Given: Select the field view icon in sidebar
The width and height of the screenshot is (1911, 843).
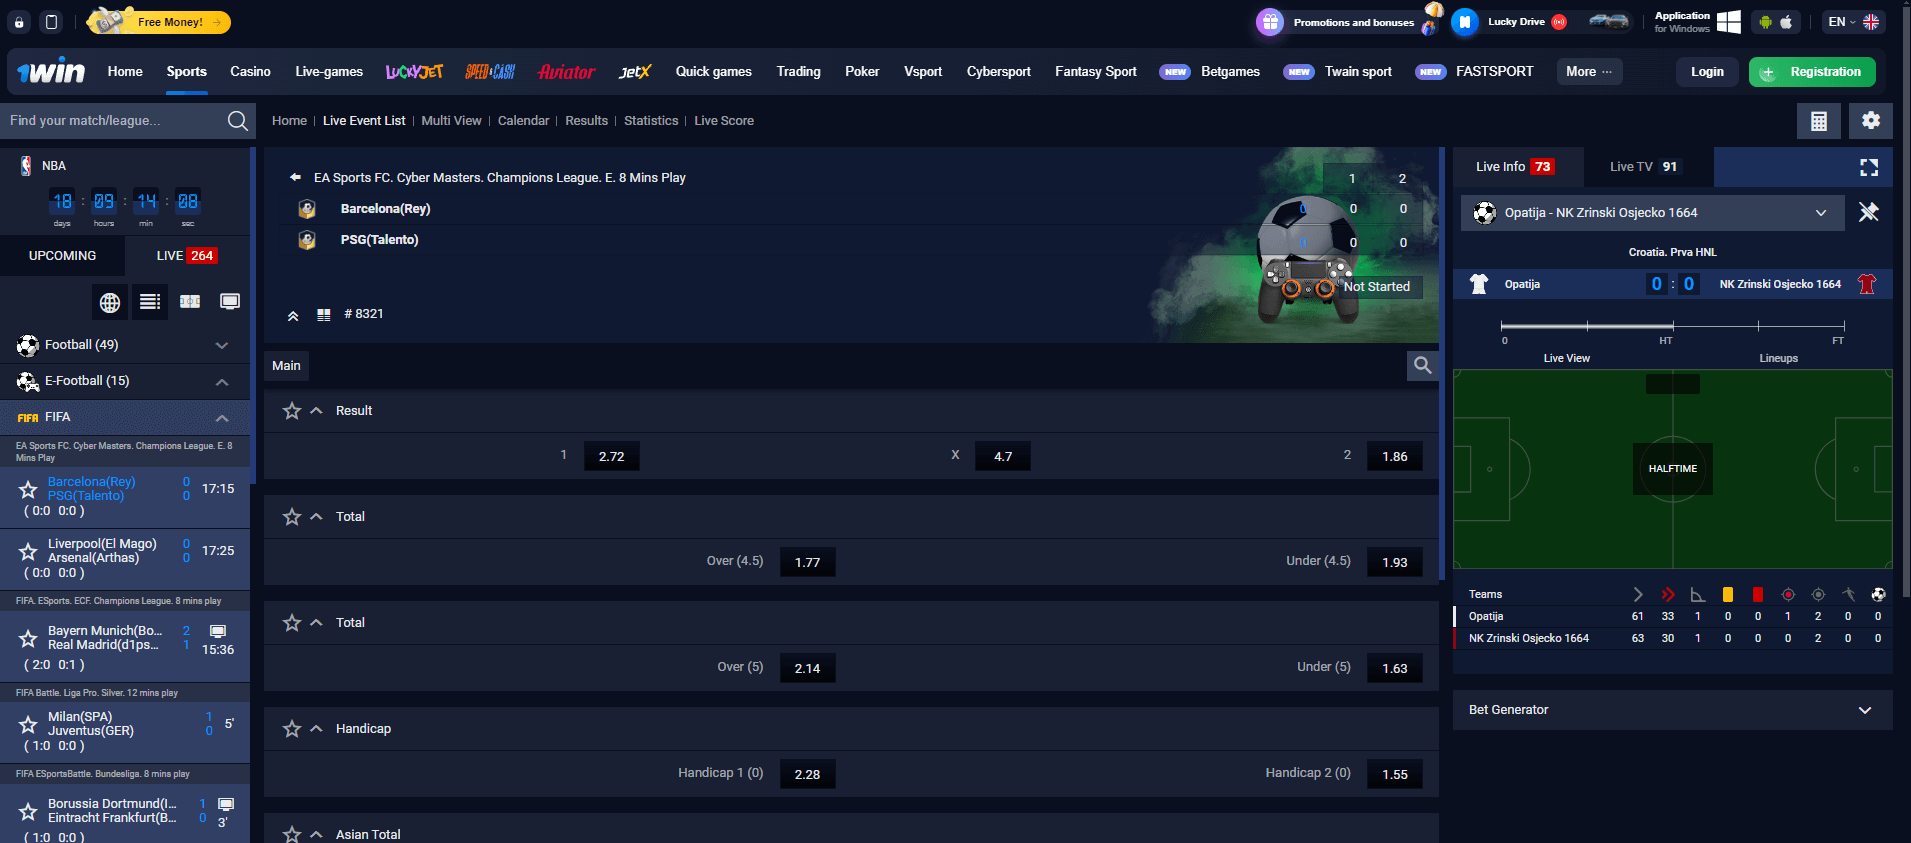Looking at the screenshot, I should [x=190, y=302].
